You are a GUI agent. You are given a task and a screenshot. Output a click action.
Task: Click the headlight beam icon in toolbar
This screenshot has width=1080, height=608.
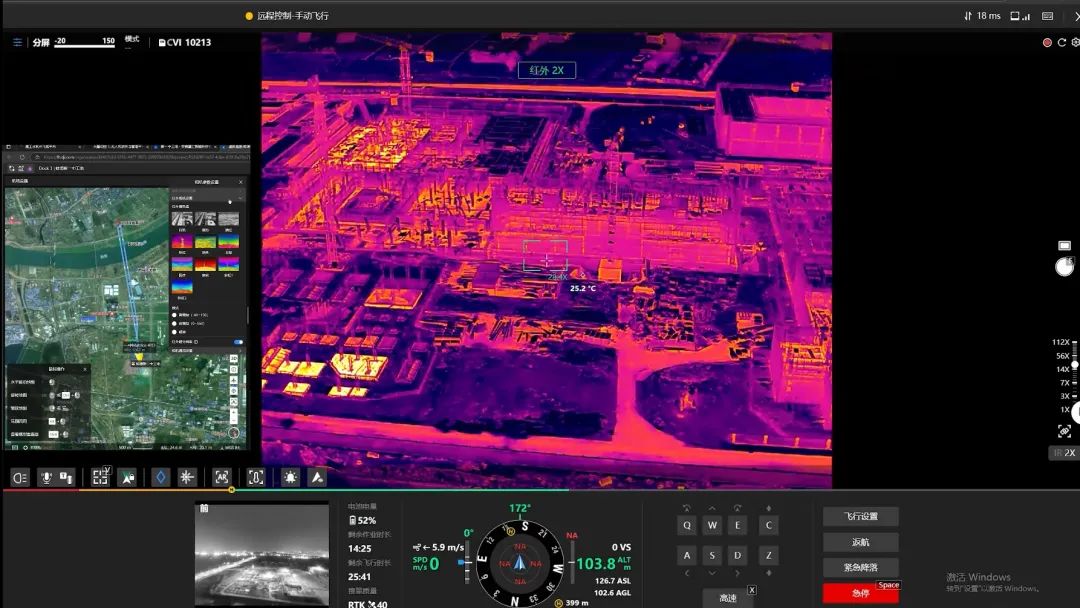(x=20, y=478)
